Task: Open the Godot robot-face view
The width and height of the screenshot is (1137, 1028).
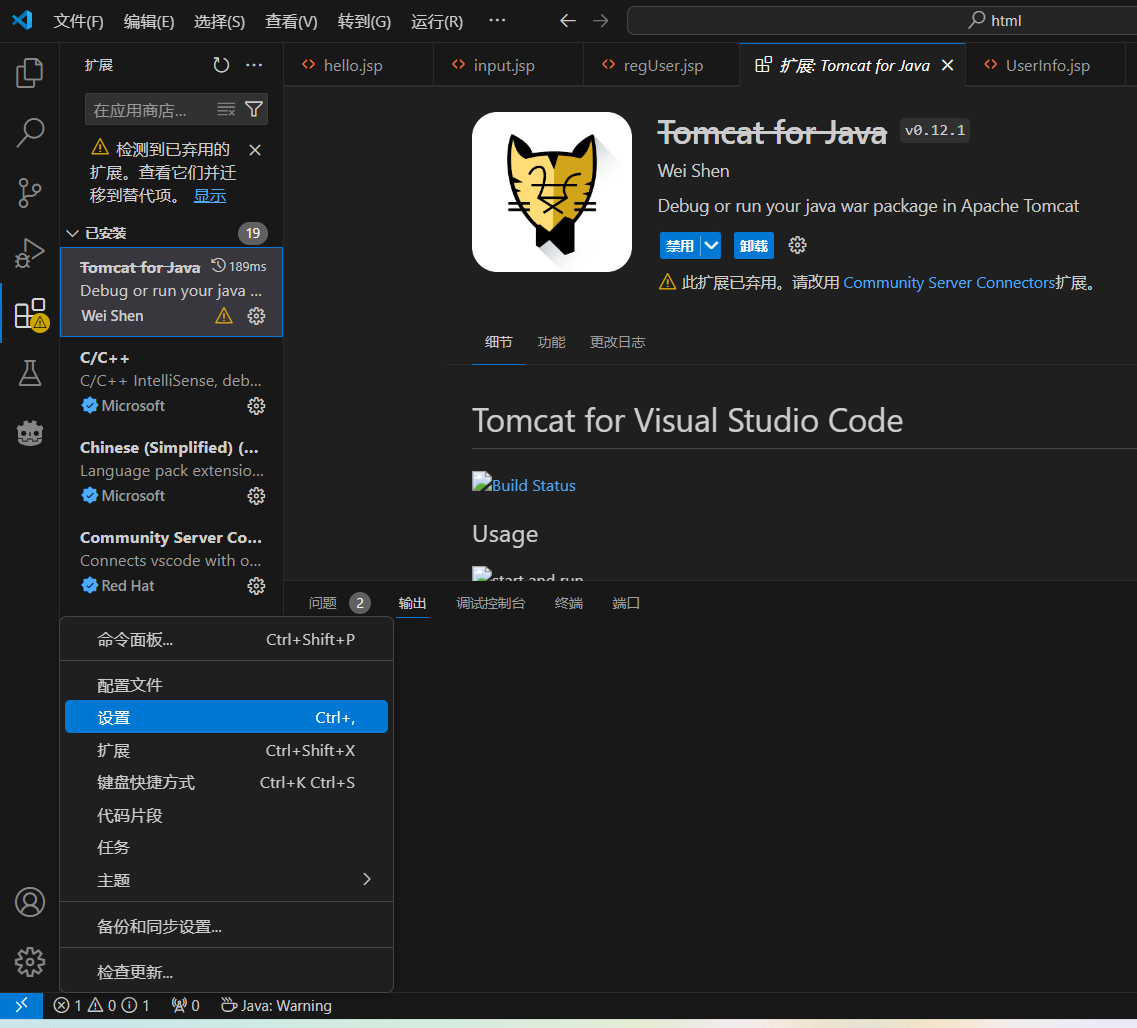Action: [x=30, y=434]
